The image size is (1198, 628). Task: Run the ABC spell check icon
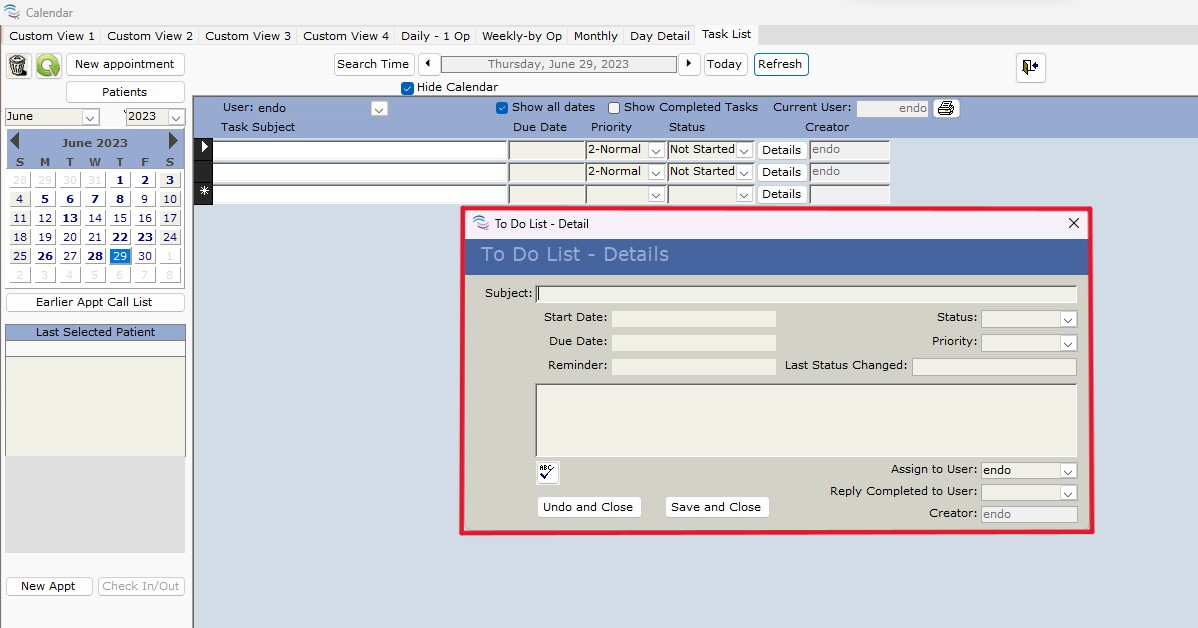tap(547, 473)
